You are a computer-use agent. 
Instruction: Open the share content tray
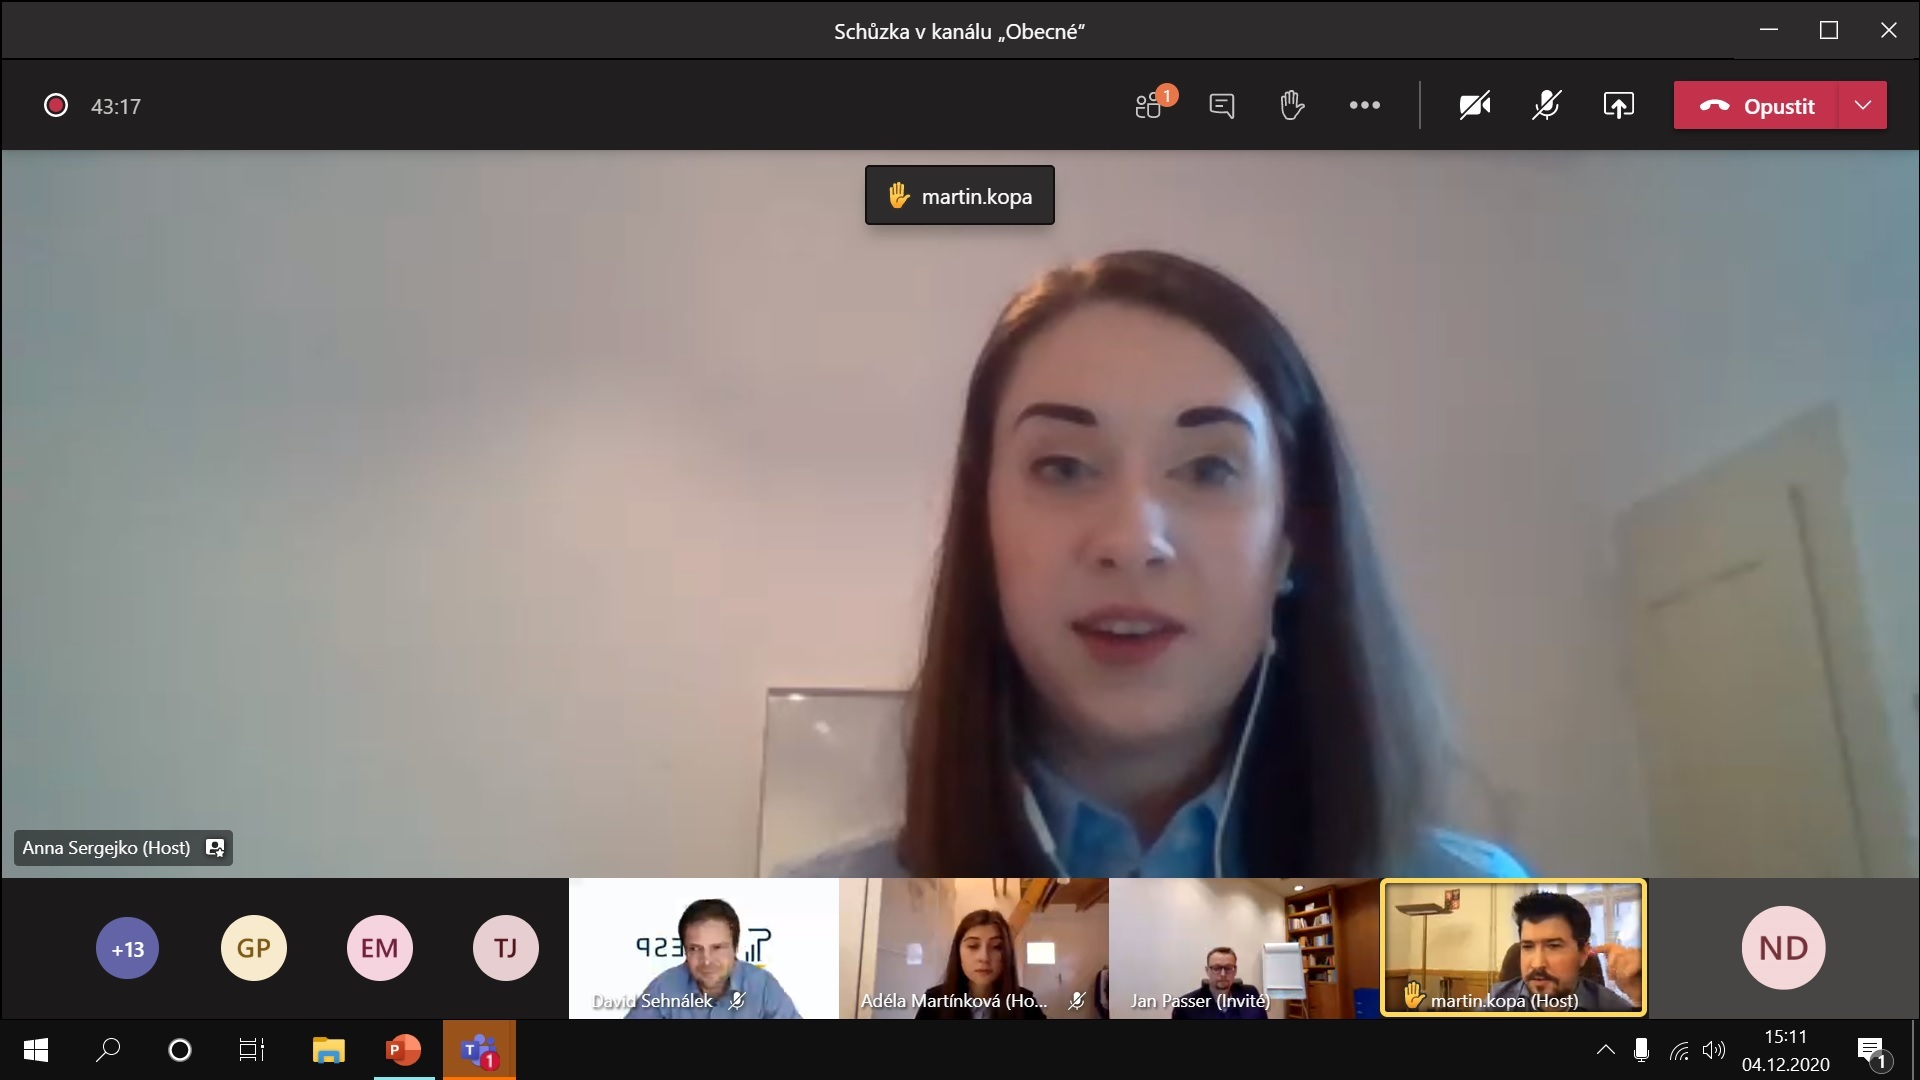pyautogui.click(x=1618, y=105)
